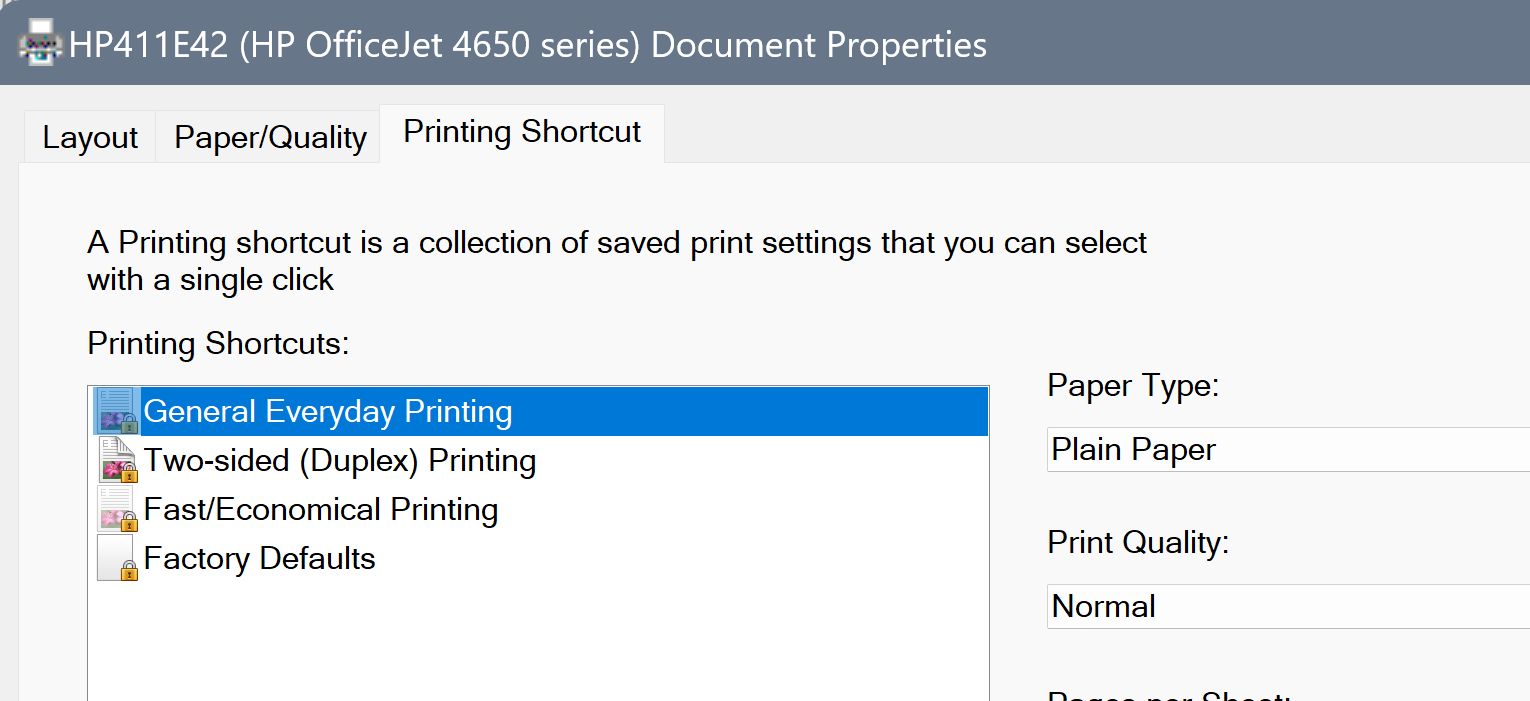Switch to the Layout tab
This screenshot has height=701, width=1530.
(x=88, y=136)
